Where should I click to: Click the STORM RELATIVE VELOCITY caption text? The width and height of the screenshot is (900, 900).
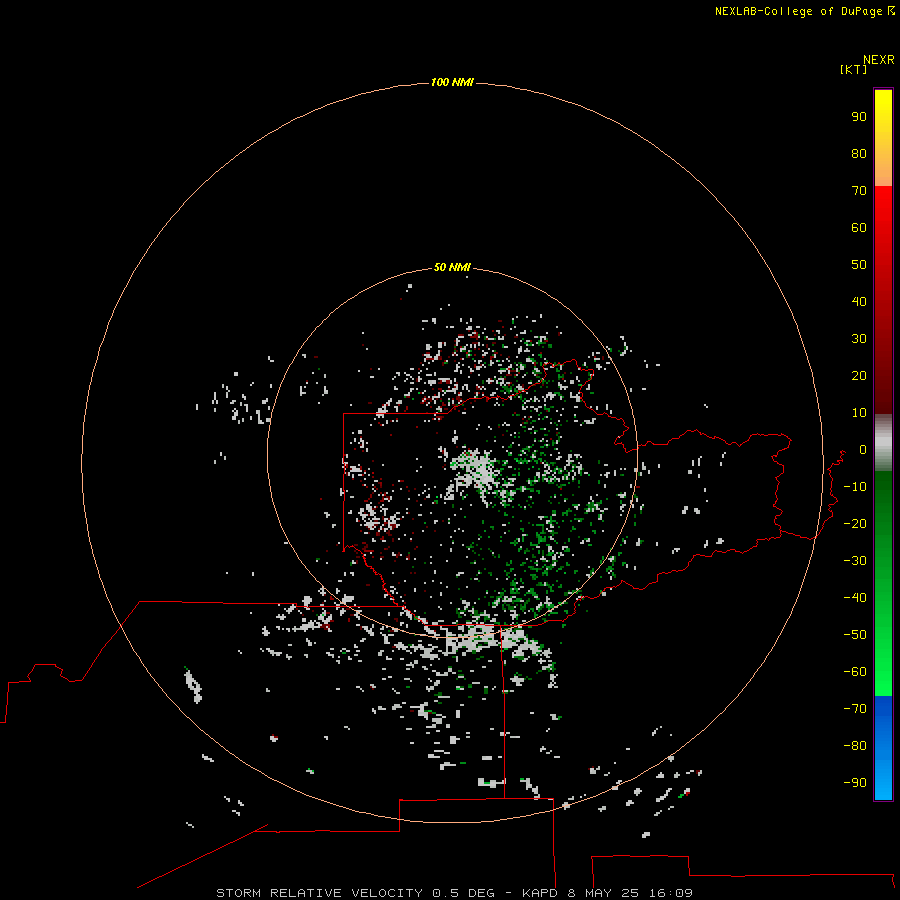(319, 893)
